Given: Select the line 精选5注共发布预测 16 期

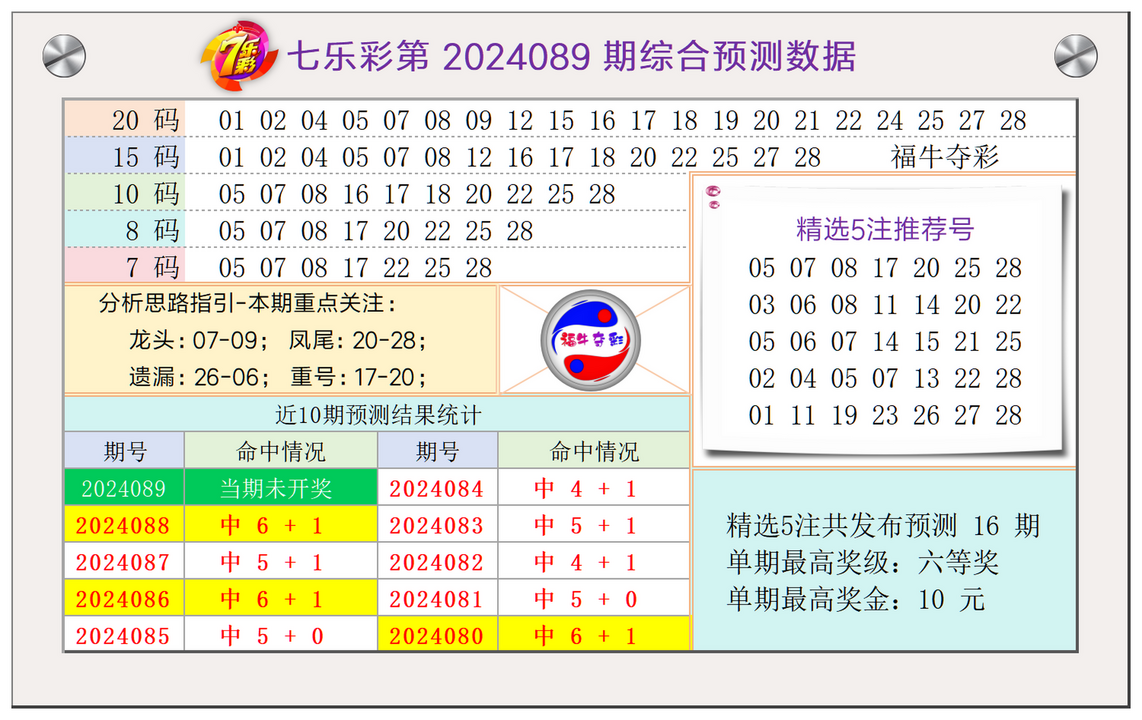Looking at the screenshot, I should (883, 525).
